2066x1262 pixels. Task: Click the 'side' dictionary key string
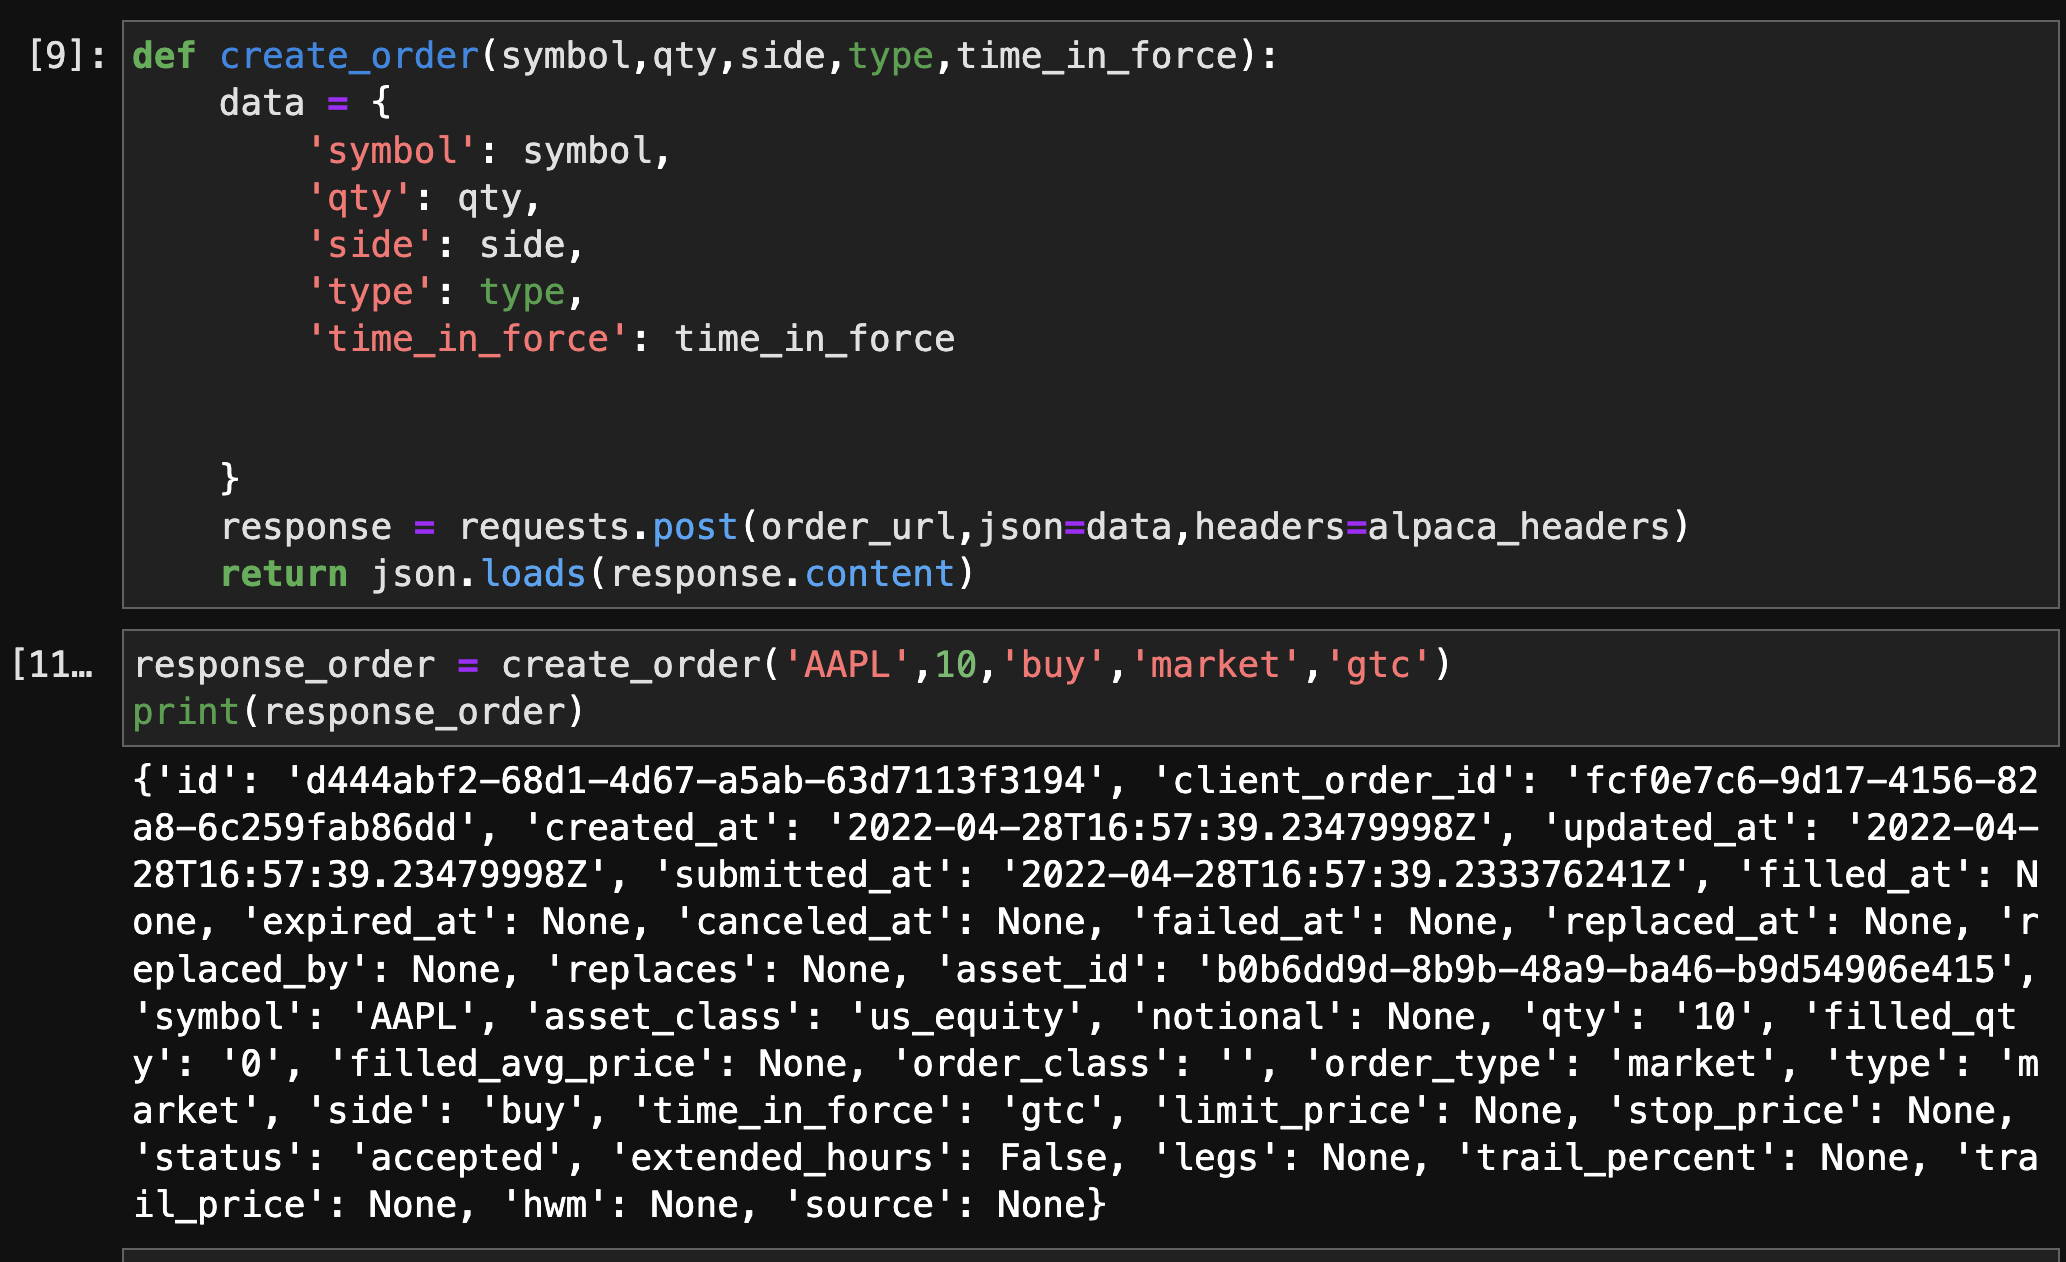click(370, 245)
